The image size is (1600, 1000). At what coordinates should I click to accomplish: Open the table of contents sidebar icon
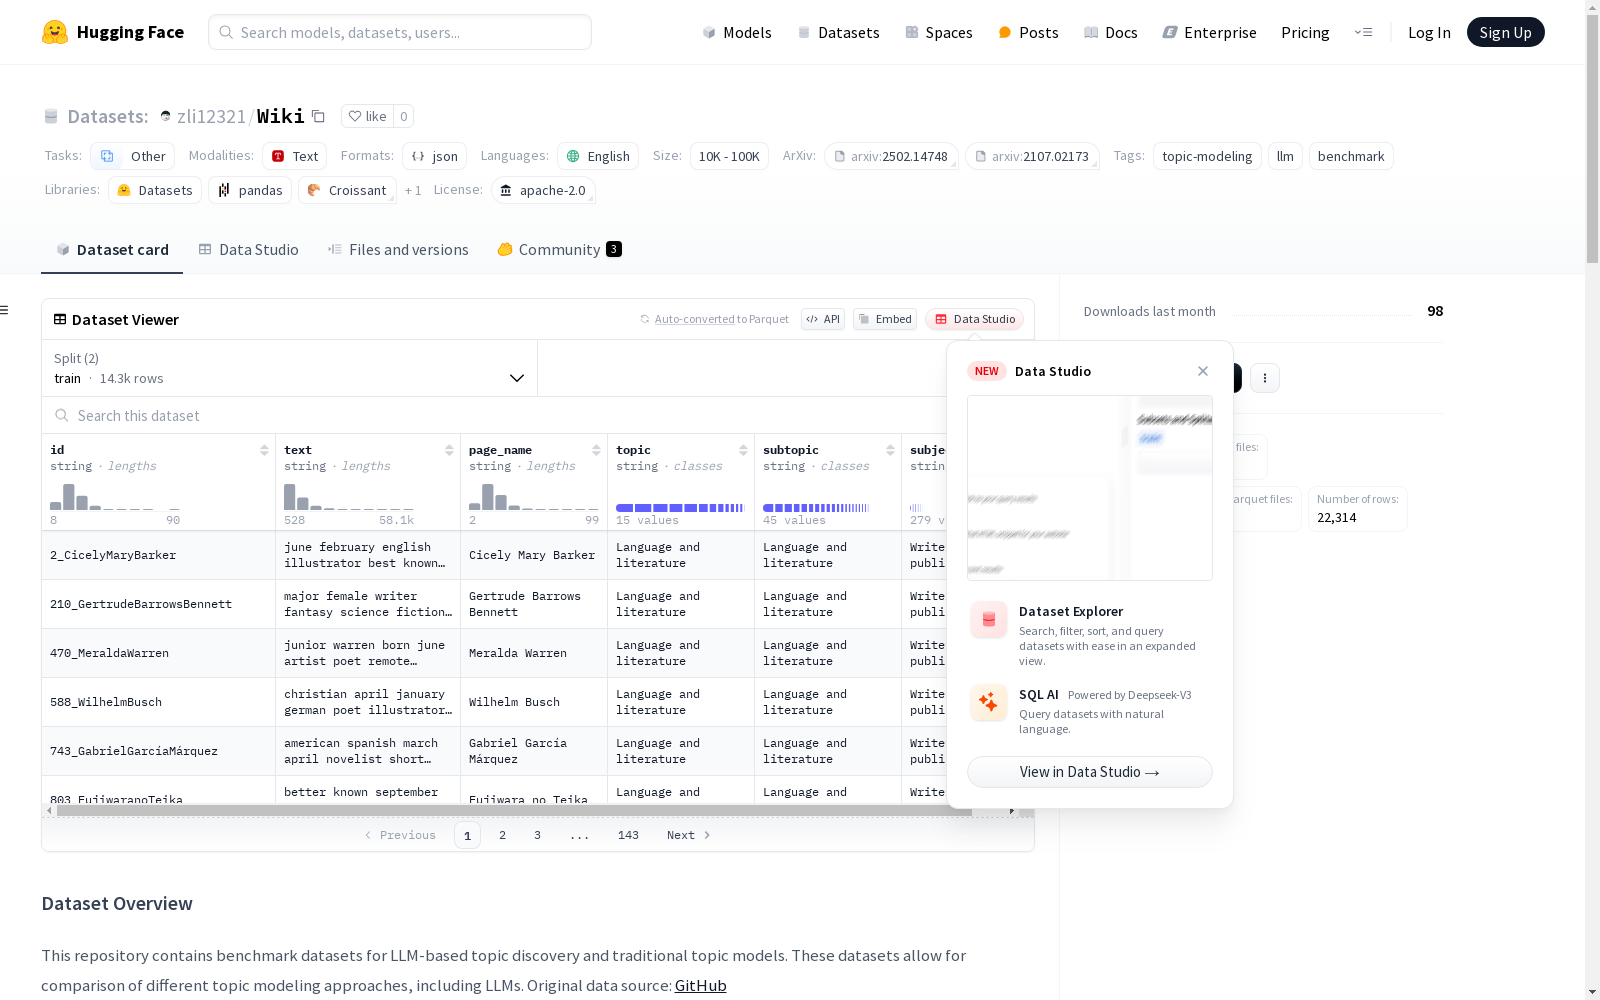point(4,310)
